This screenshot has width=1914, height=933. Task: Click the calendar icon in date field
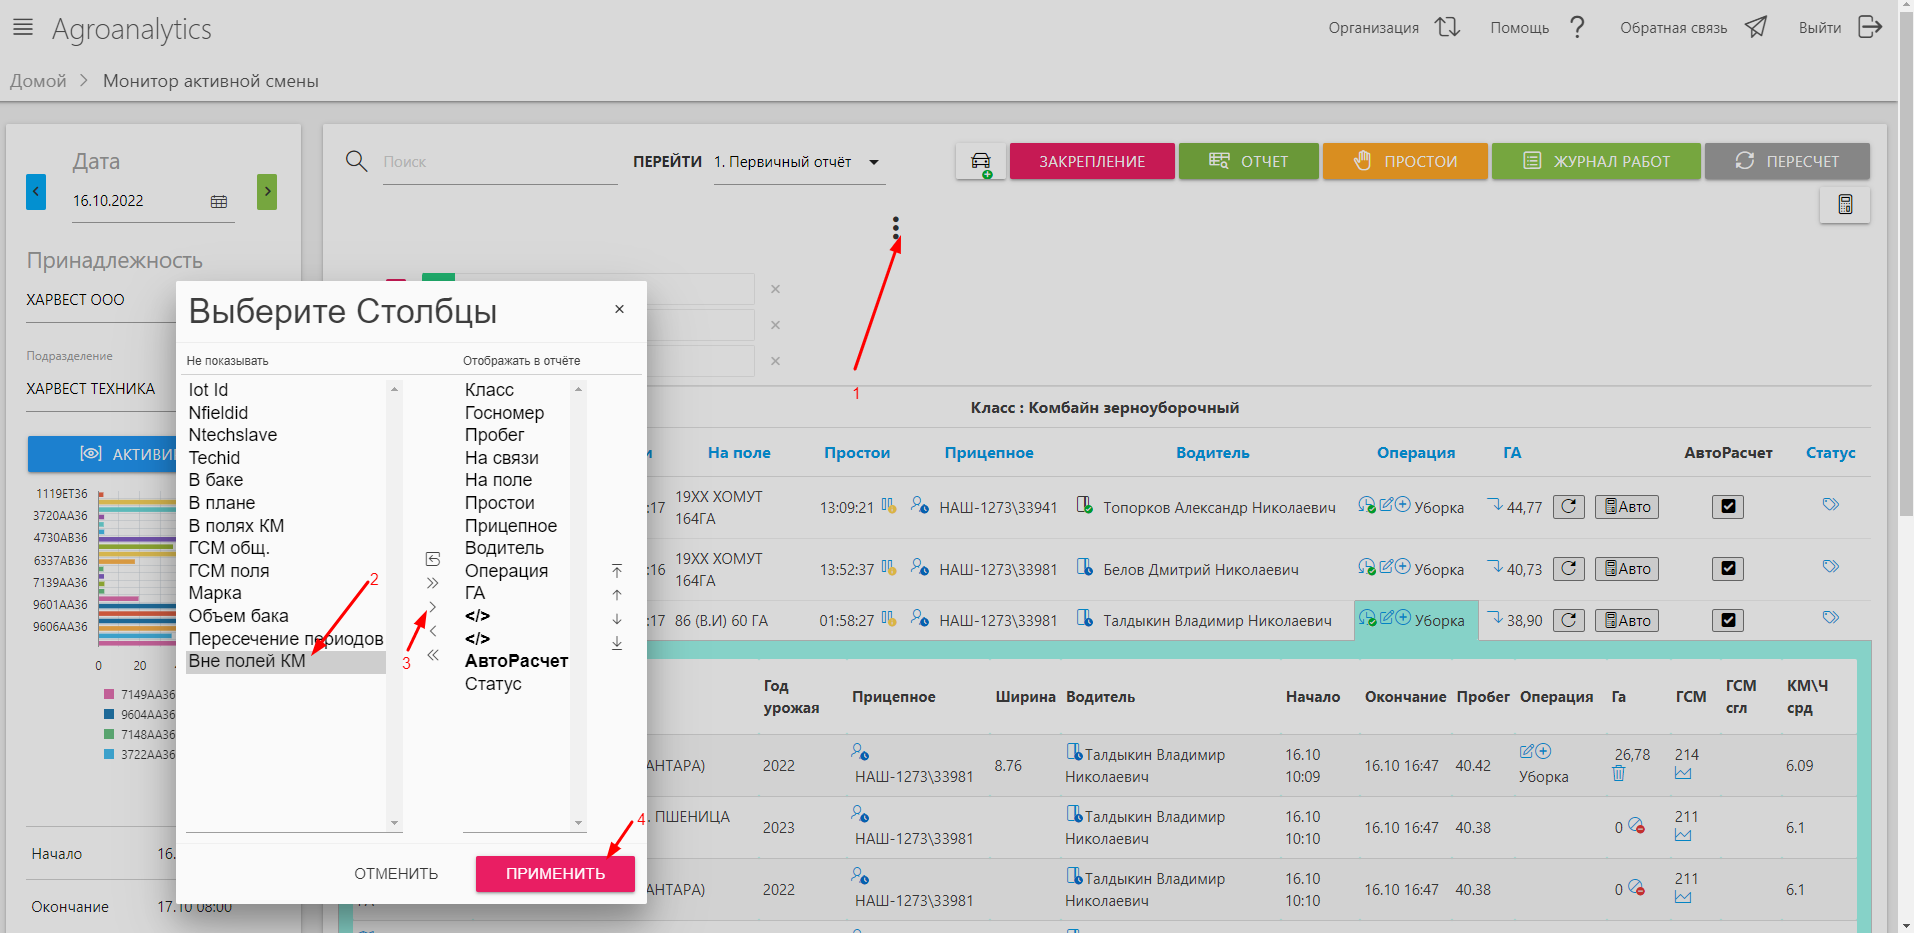(219, 201)
